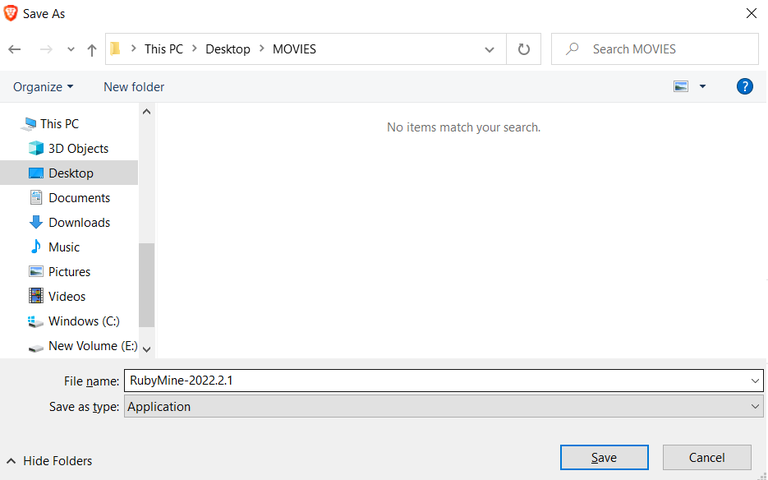This screenshot has height=480, width=768.
Task: Select Desktop in address path
Action: point(228,49)
